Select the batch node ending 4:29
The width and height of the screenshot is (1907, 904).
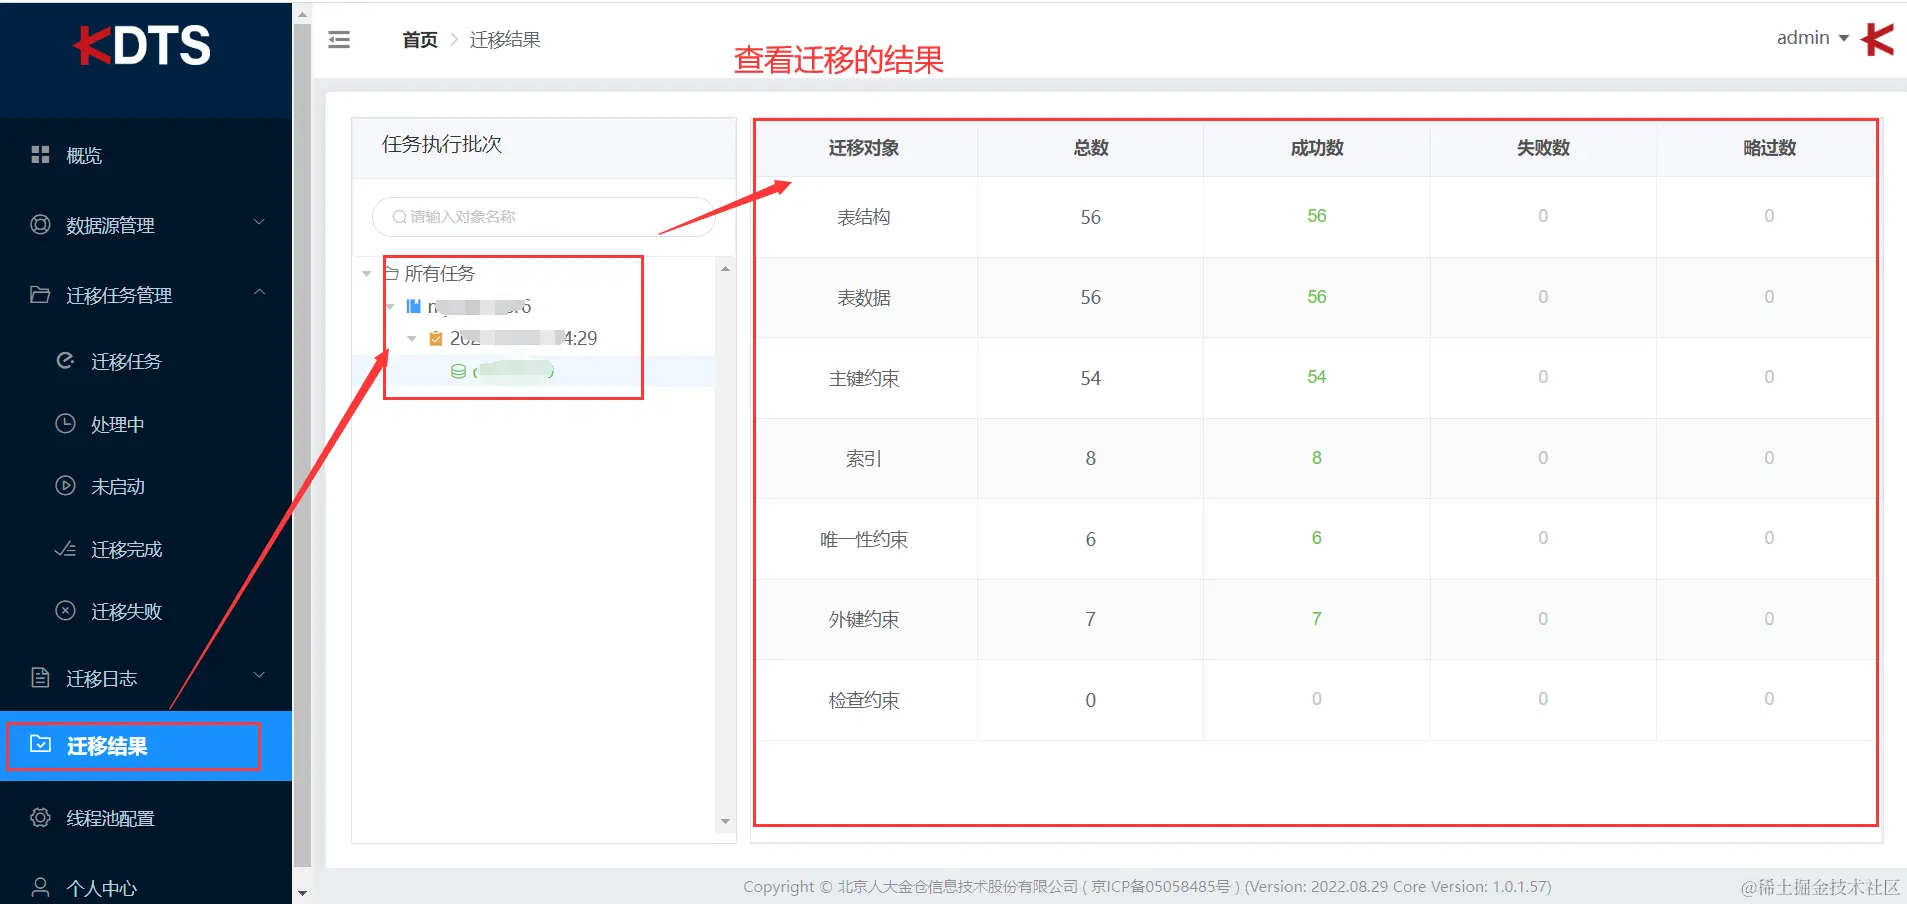click(523, 338)
